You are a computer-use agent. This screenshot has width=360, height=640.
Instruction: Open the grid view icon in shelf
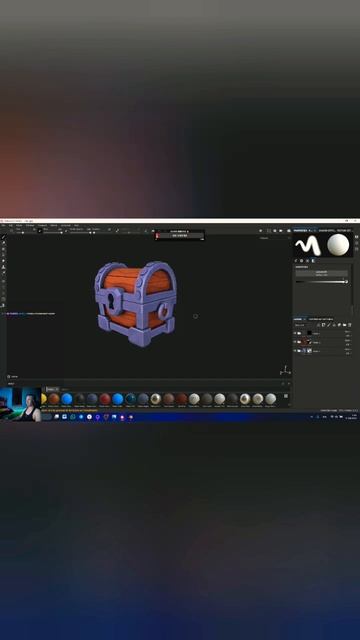click(x=286, y=396)
